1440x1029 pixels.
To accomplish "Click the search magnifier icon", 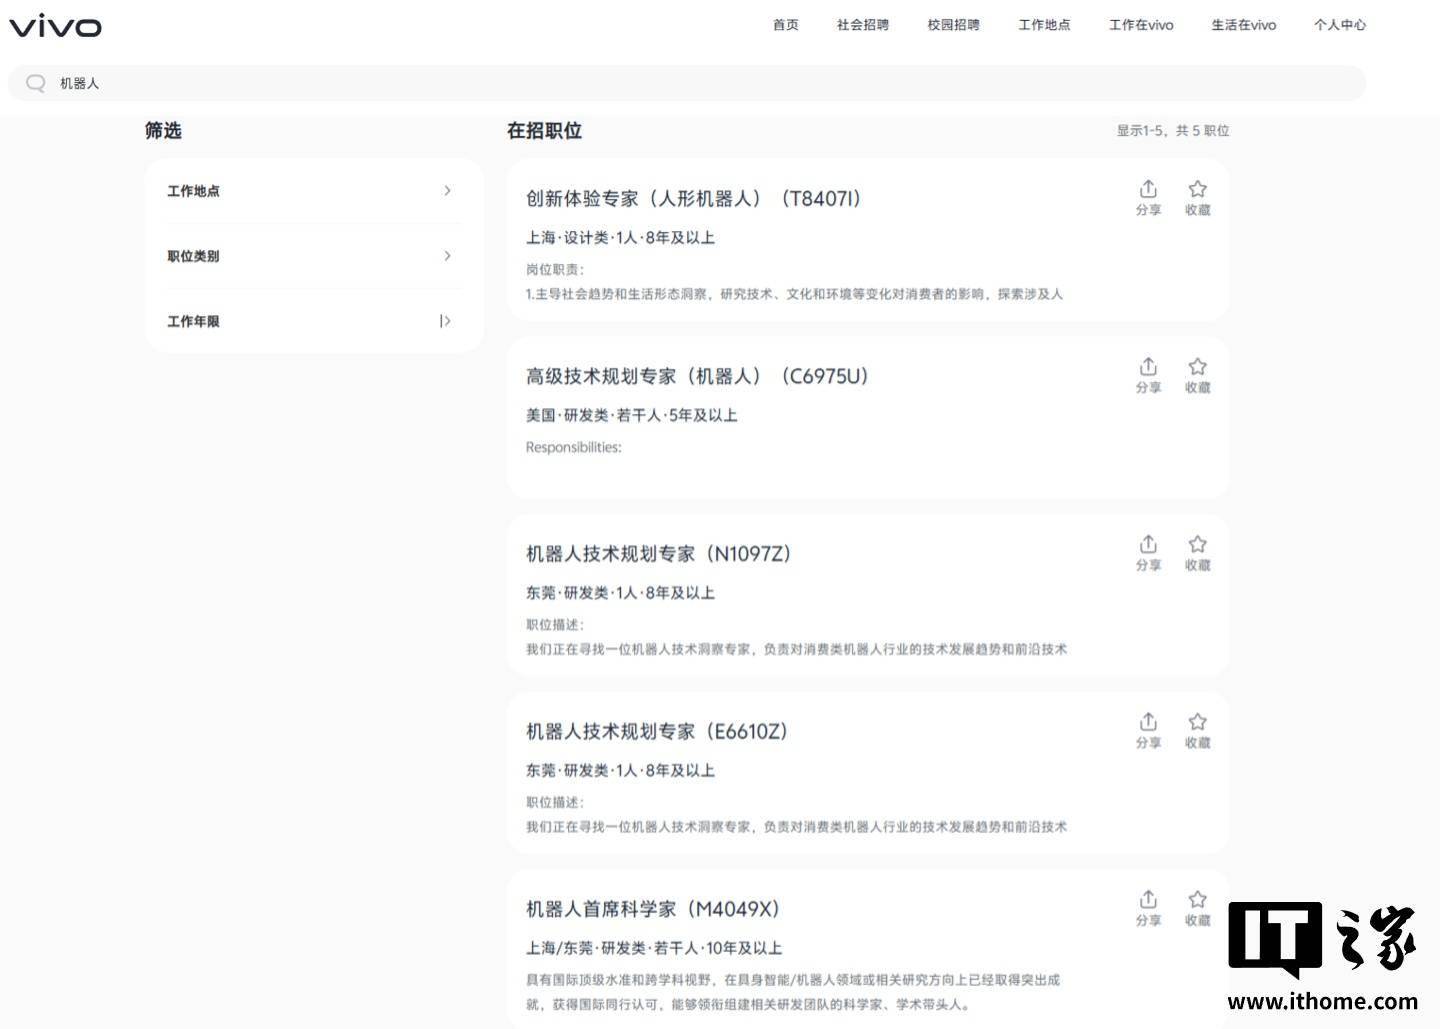I will [36, 83].
